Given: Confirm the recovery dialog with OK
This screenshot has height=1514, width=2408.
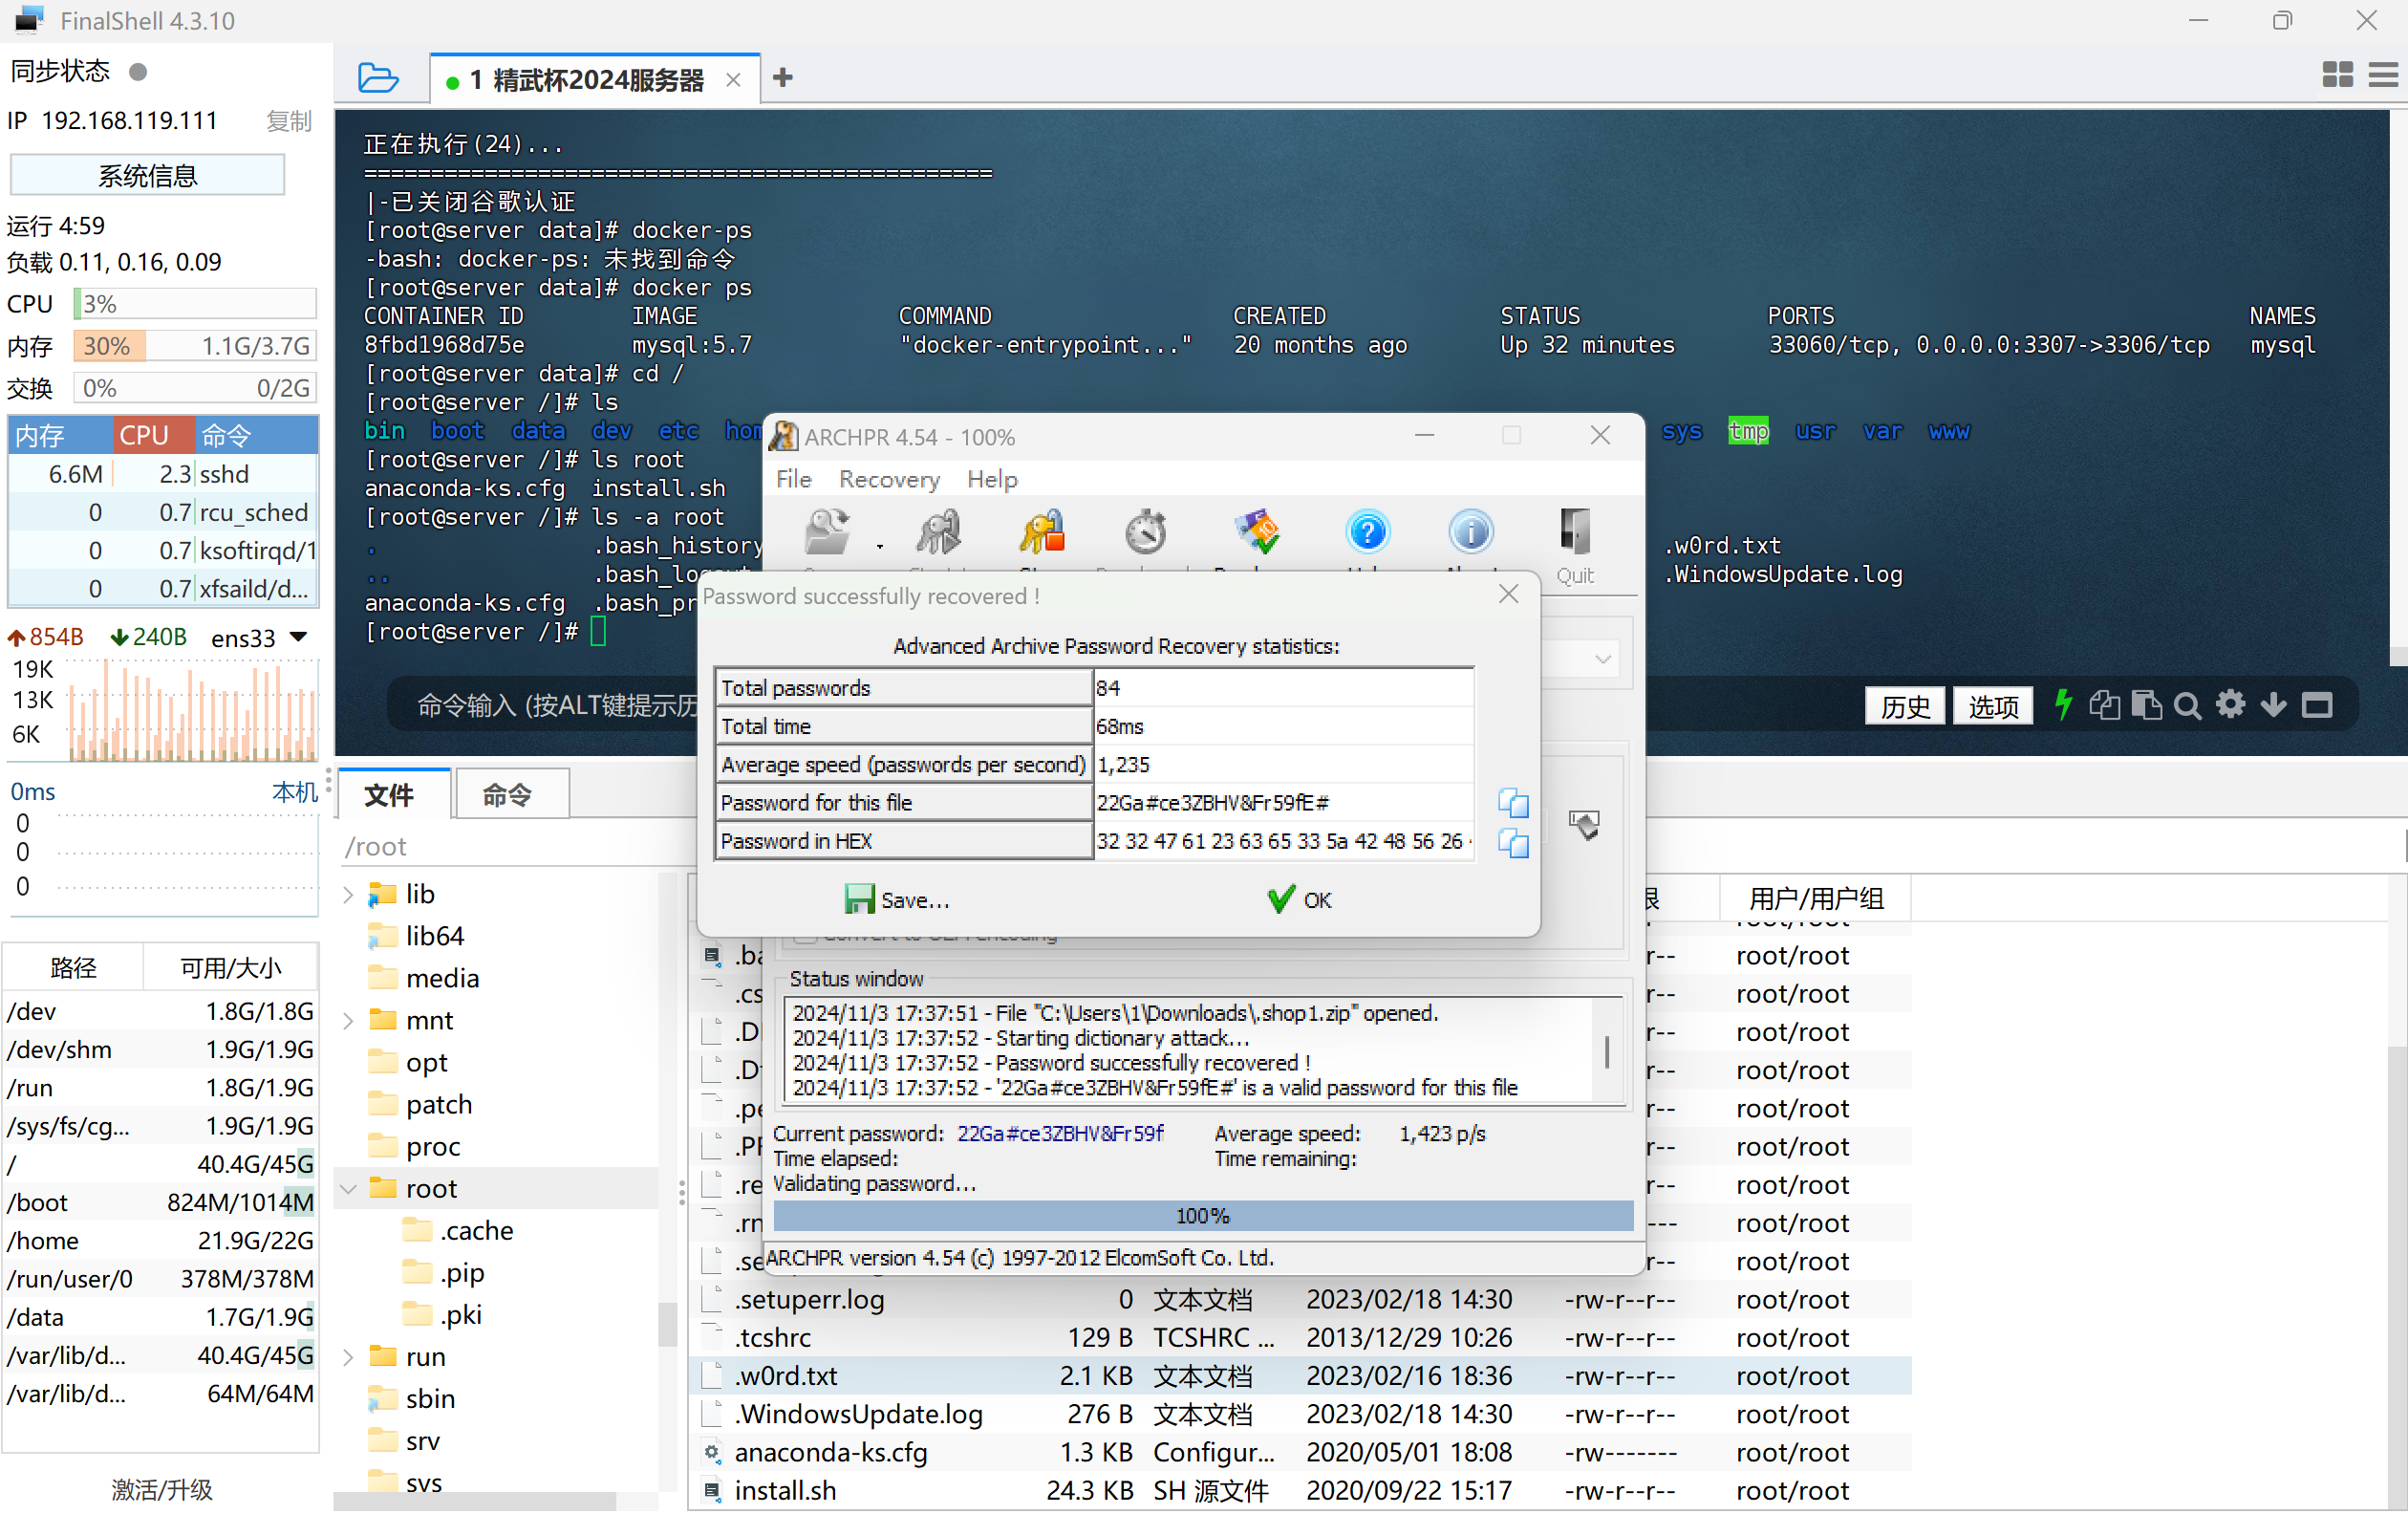Looking at the screenshot, I should [1299, 899].
